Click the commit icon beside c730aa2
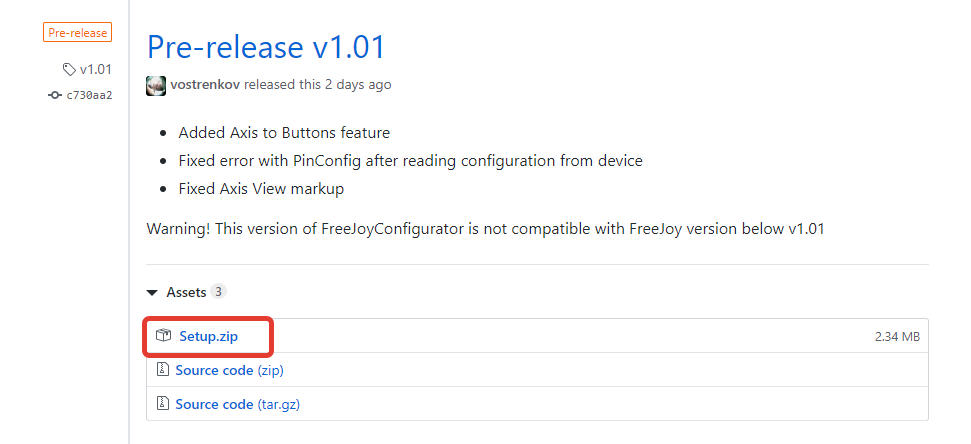The image size is (971, 444). point(55,95)
